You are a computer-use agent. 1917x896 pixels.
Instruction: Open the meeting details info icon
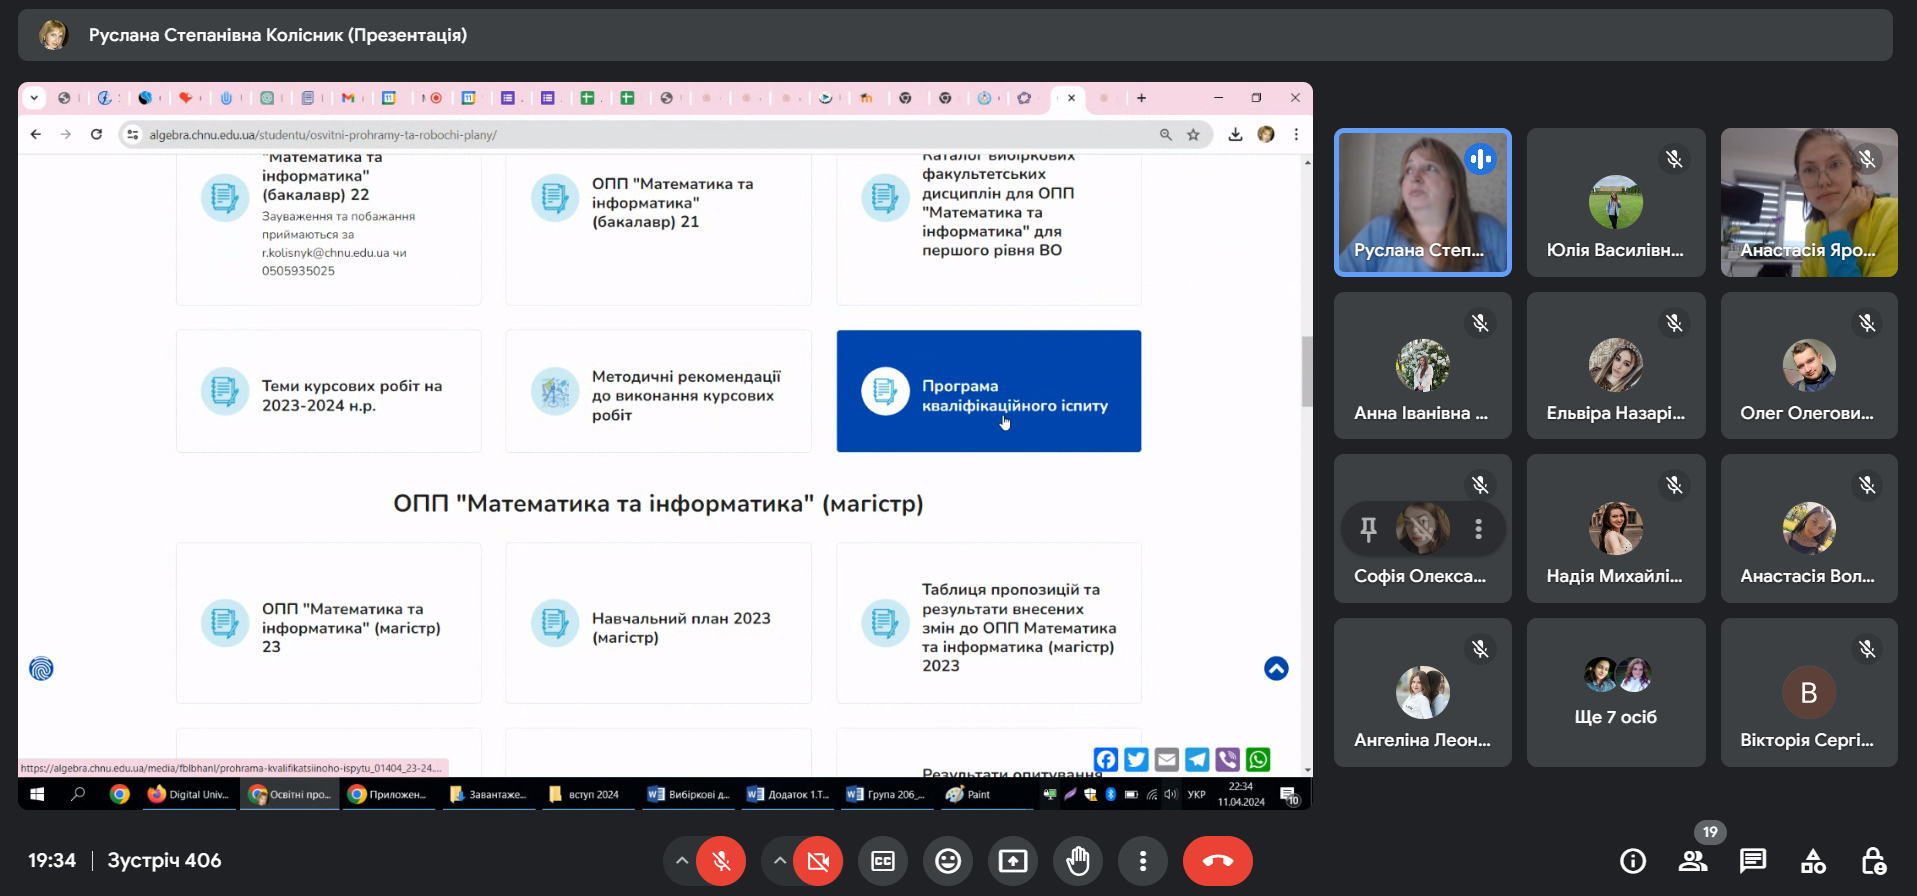pyautogui.click(x=1633, y=861)
